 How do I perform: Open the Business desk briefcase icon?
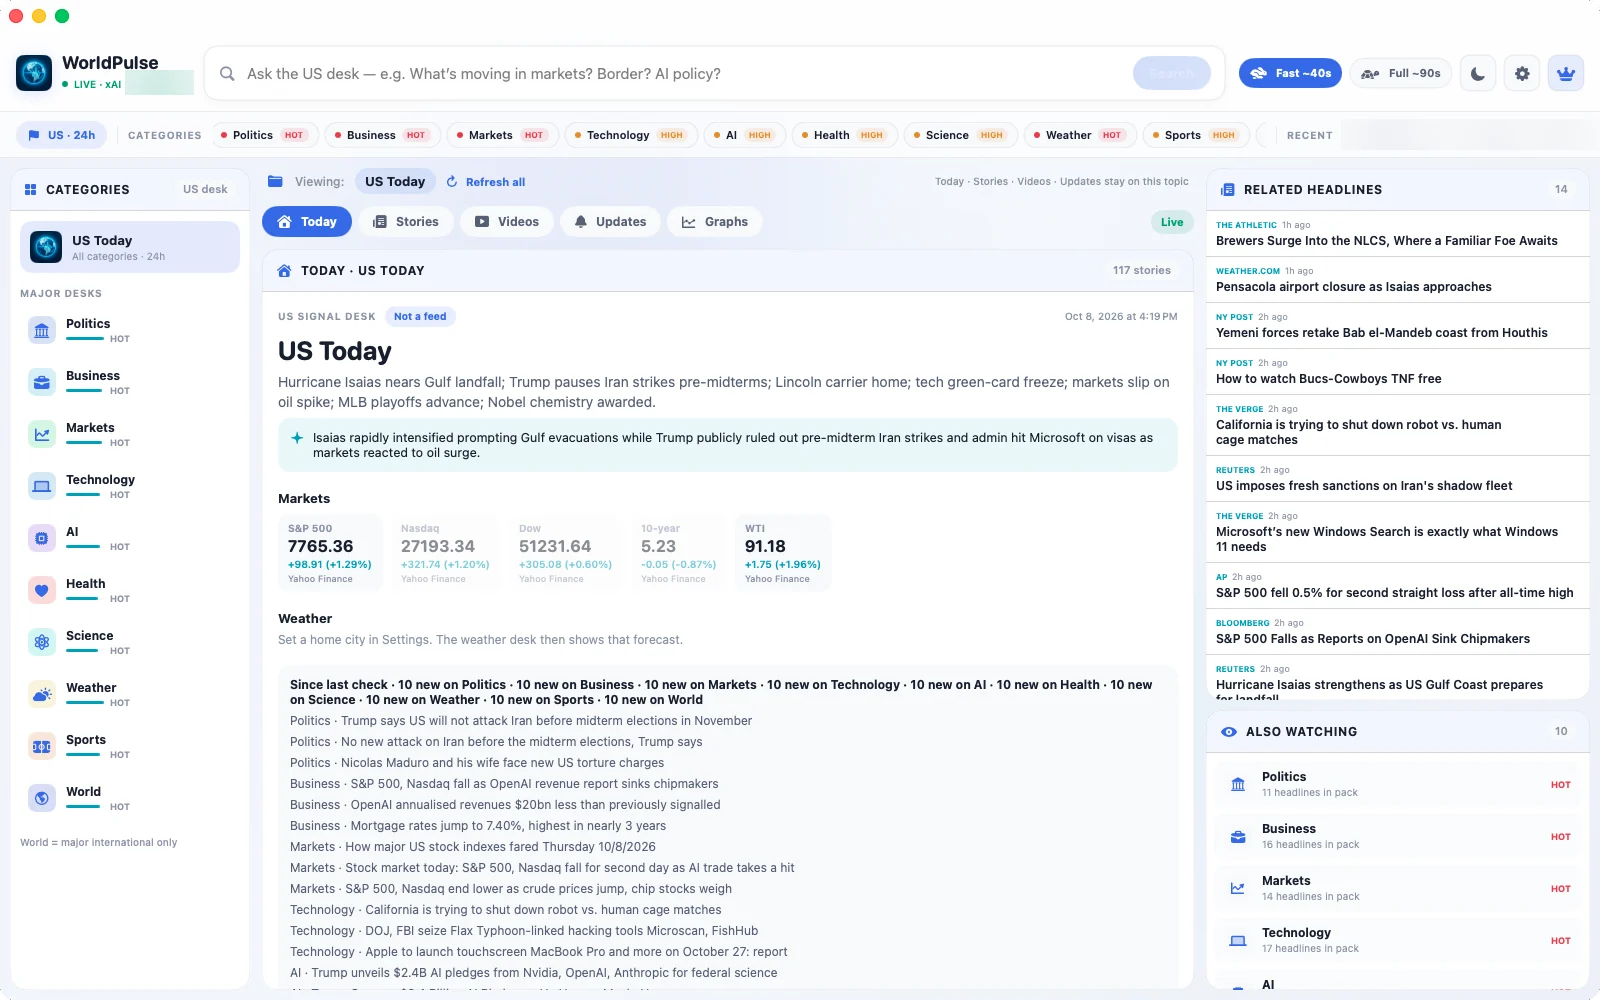(42, 382)
